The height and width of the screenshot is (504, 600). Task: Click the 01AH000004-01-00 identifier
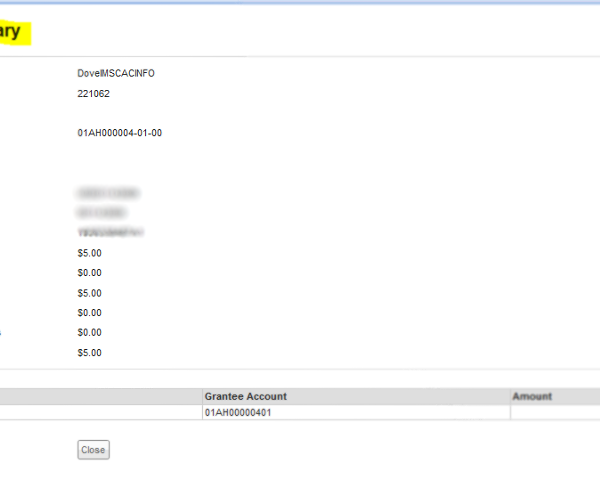pos(119,133)
